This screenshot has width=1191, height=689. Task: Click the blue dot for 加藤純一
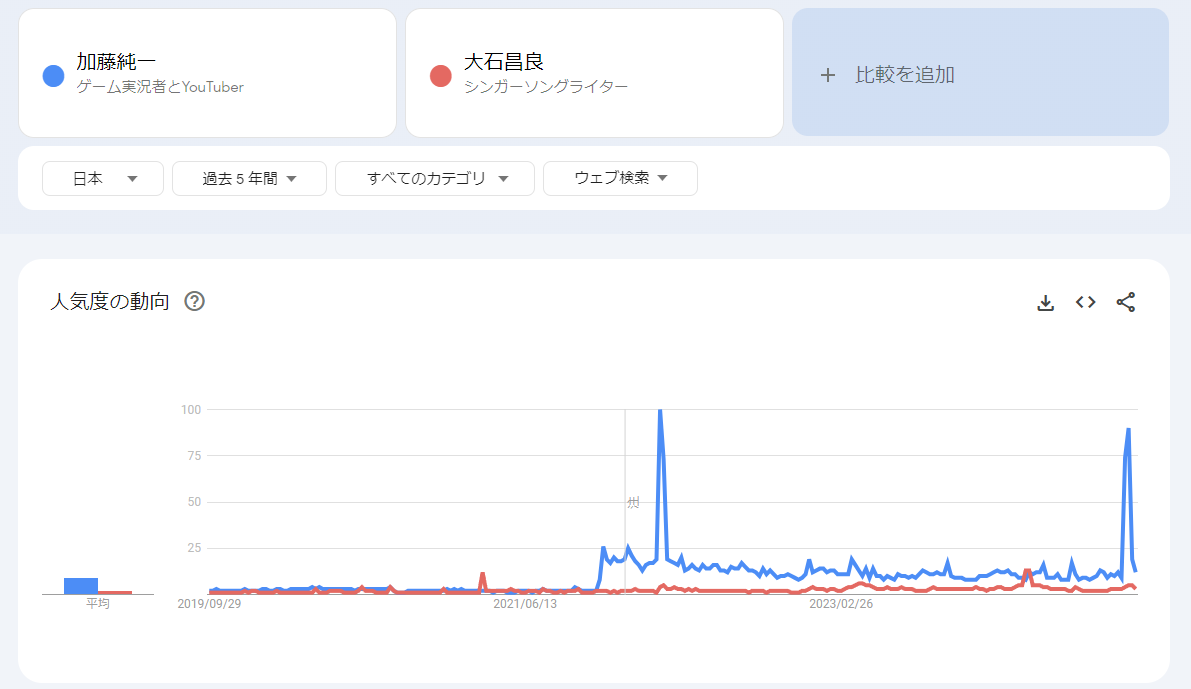tap(54, 76)
